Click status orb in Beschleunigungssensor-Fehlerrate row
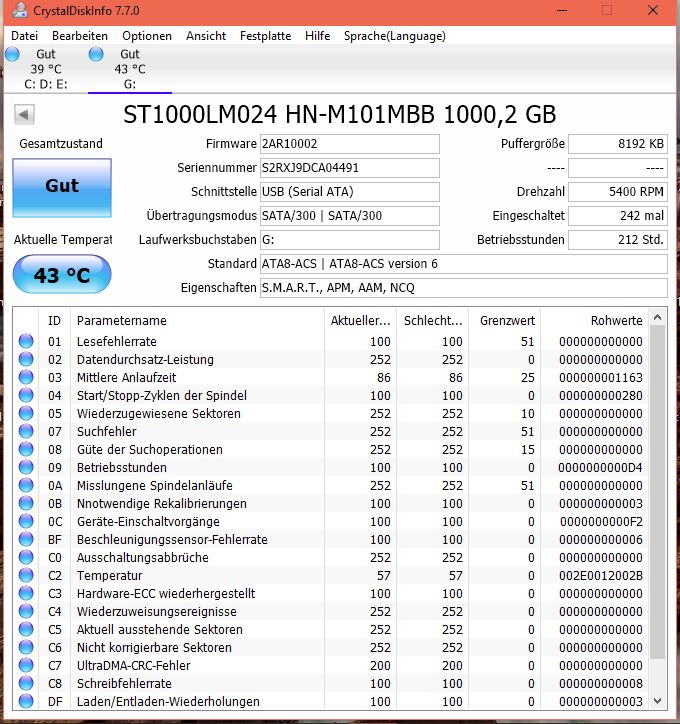This screenshot has width=680, height=724. (x=26, y=539)
